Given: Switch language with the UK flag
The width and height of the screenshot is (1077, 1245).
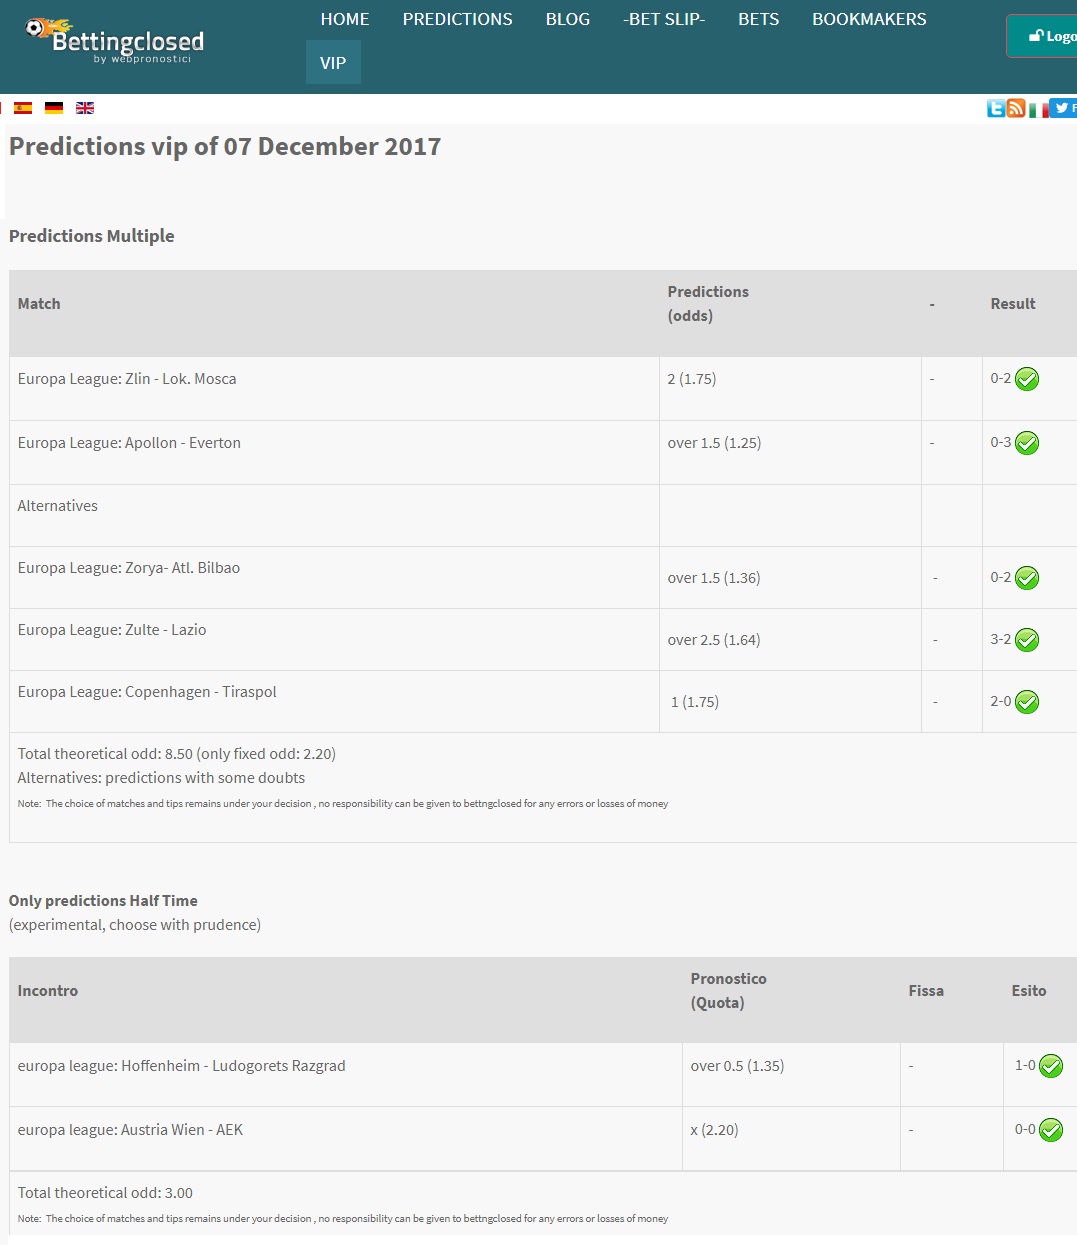Looking at the screenshot, I should tap(85, 108).
